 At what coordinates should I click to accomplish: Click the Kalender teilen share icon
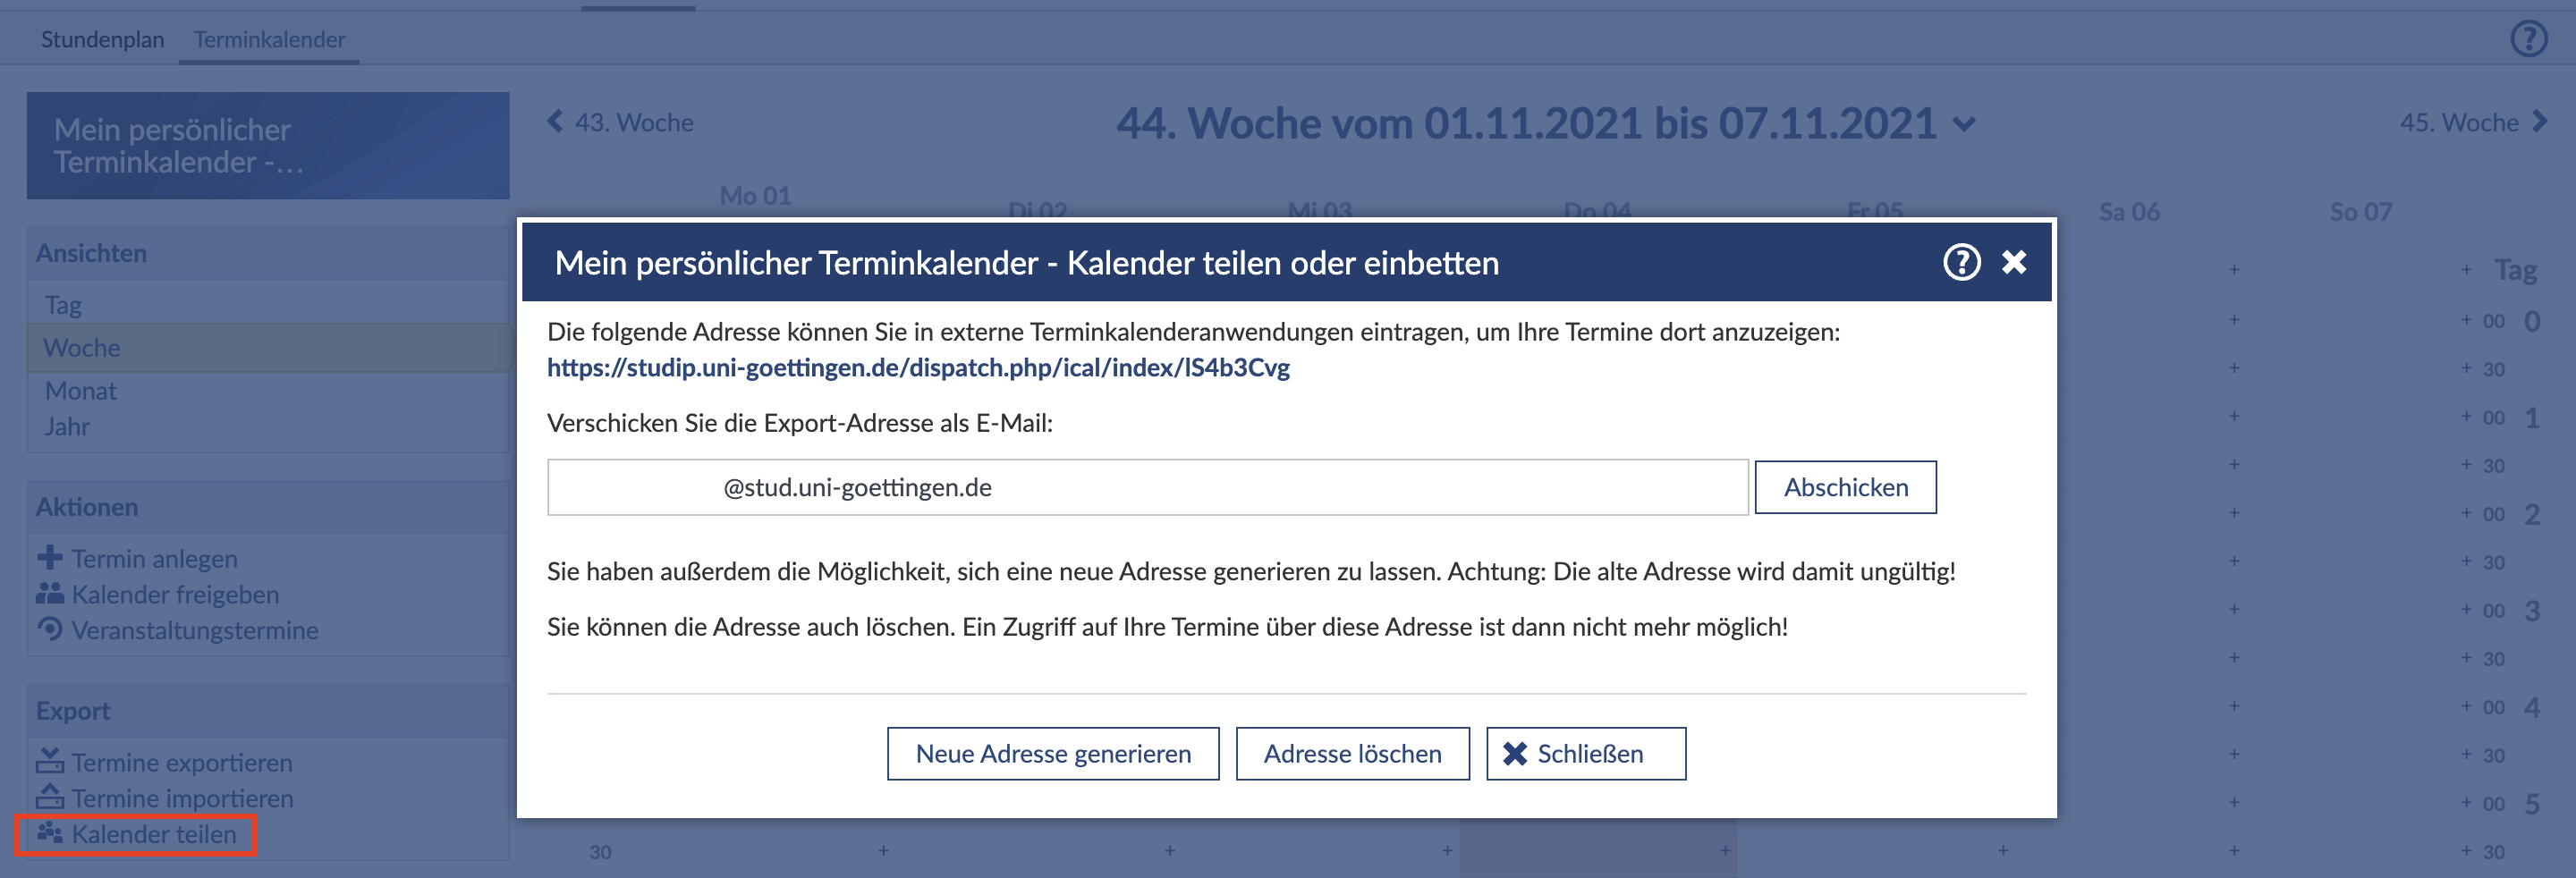click(x=49, y=834)
